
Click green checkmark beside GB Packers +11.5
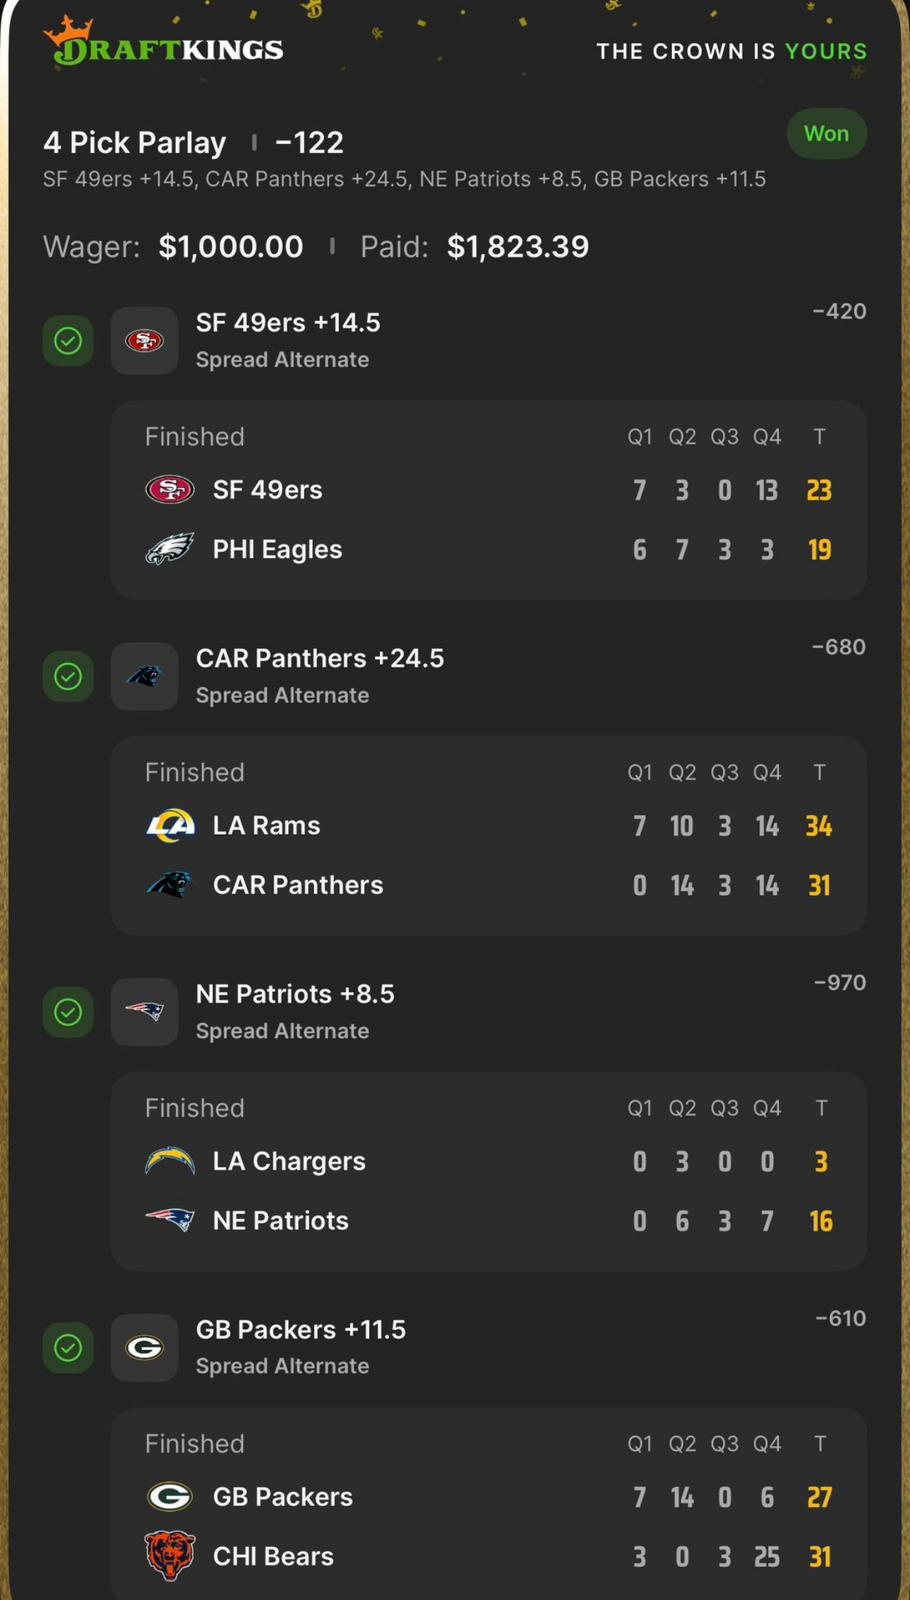tap(68, 1348)
